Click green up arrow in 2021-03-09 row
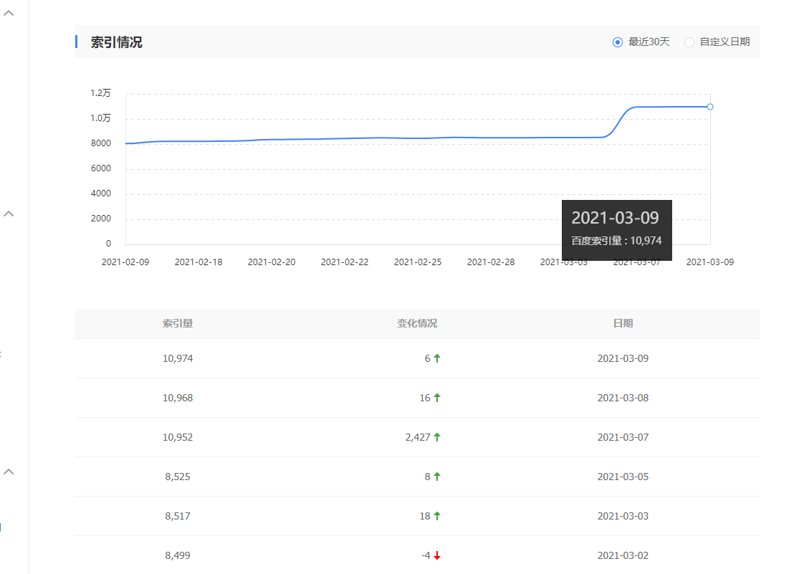 (x=437, y=358)
